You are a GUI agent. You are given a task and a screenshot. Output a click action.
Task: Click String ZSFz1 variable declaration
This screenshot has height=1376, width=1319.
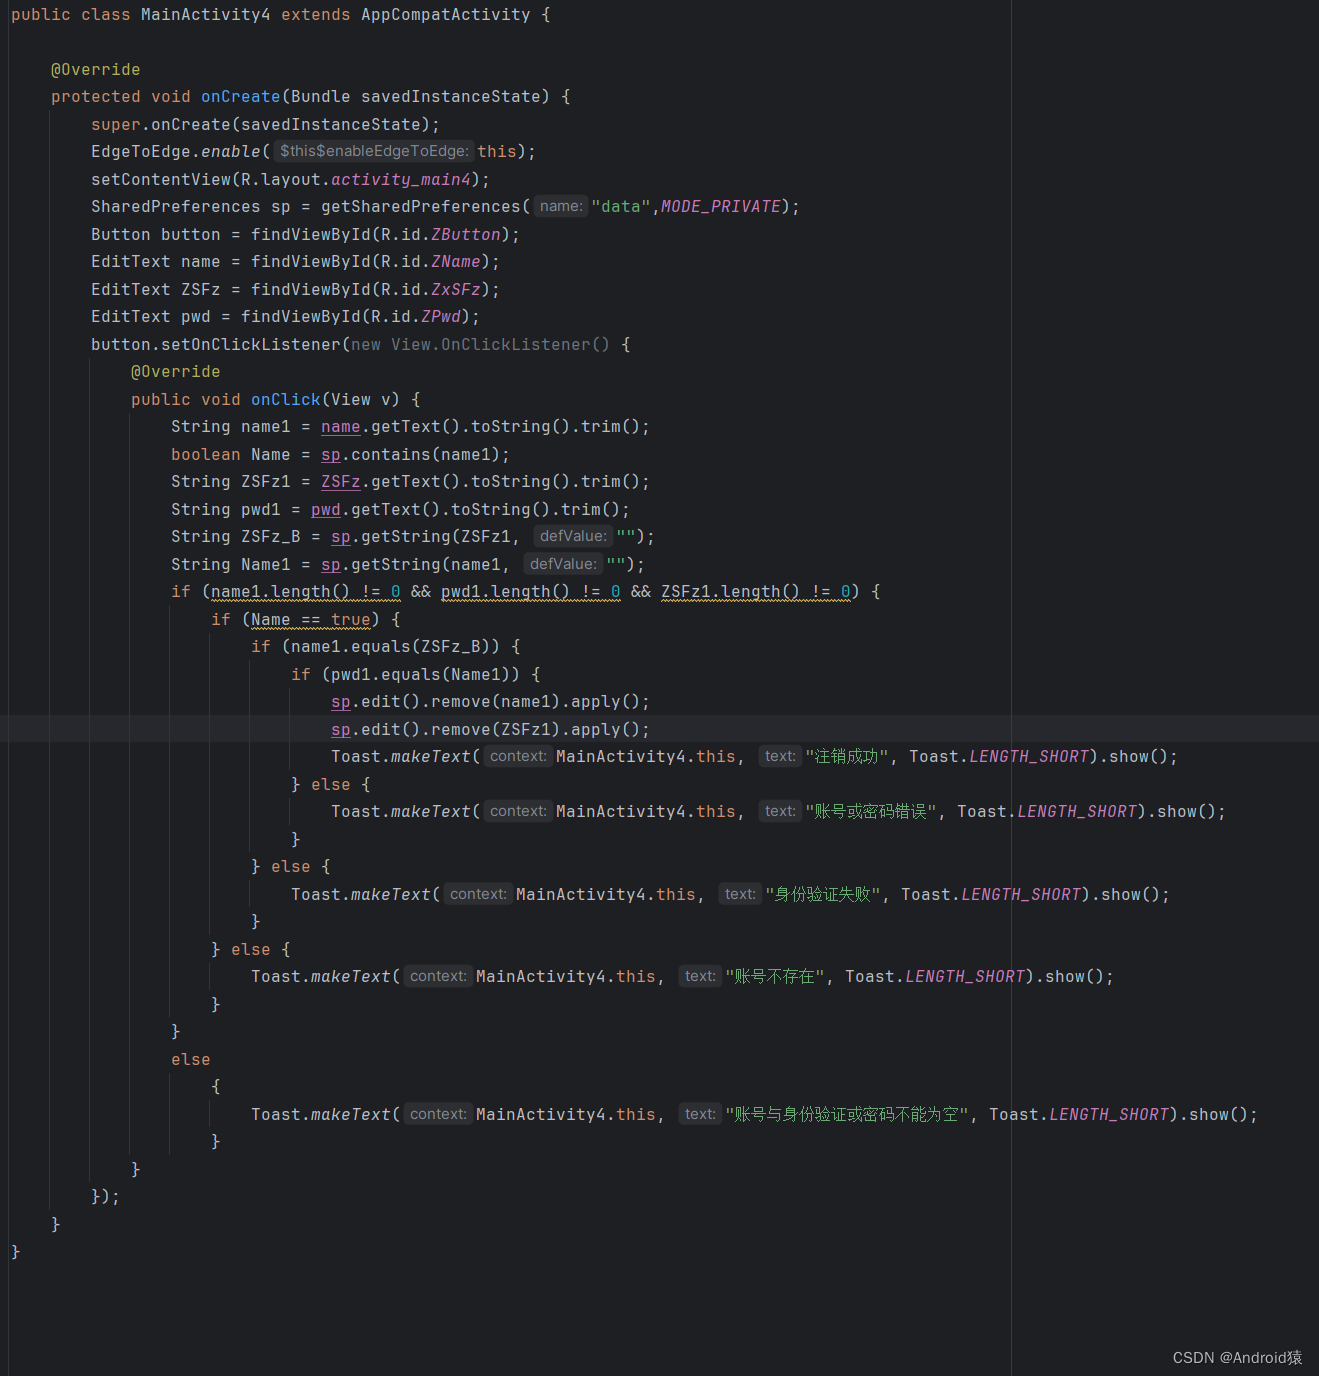coord(231,481)
